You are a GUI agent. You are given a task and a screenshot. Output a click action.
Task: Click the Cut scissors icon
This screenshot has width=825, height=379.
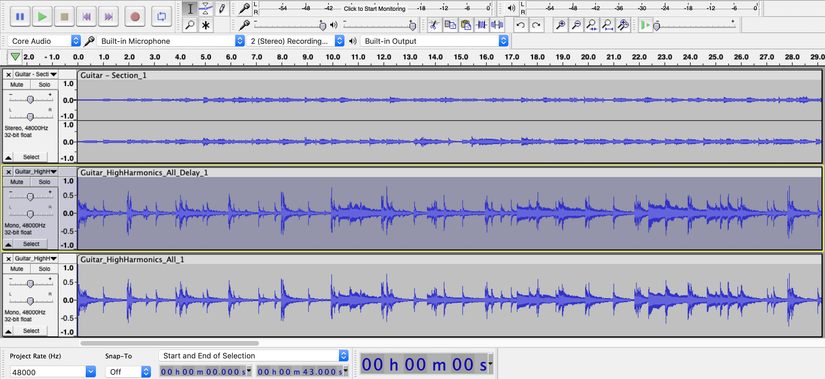pyautogui.click(x=434, y=25)
